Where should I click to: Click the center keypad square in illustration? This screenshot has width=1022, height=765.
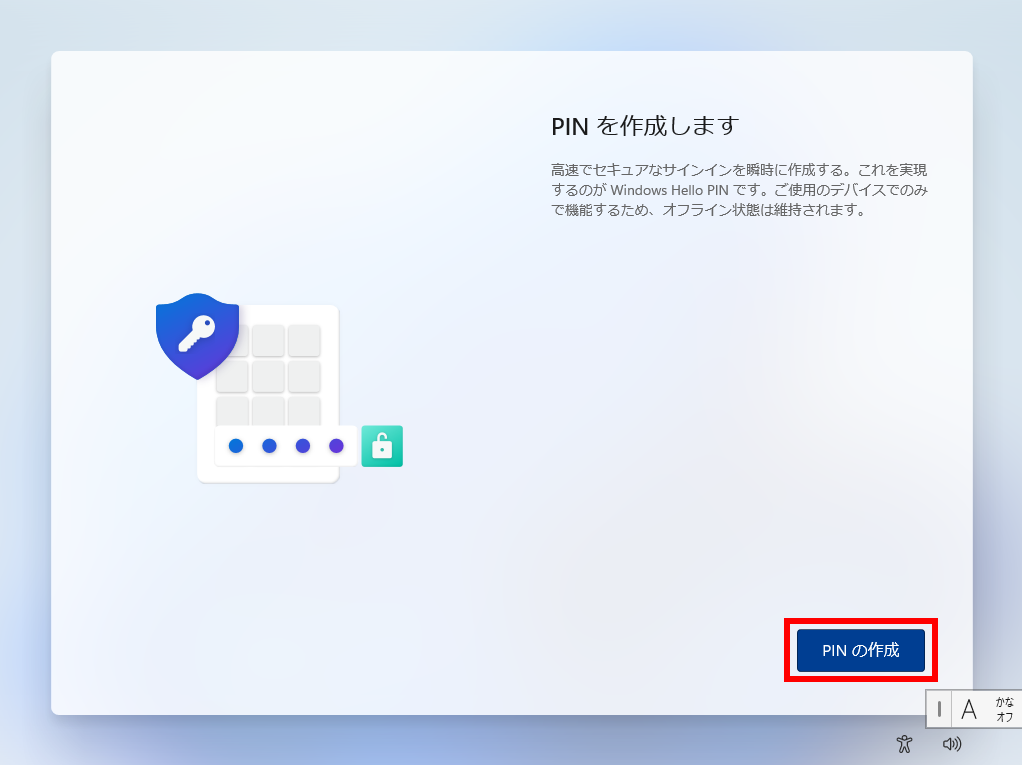(268, 377)
